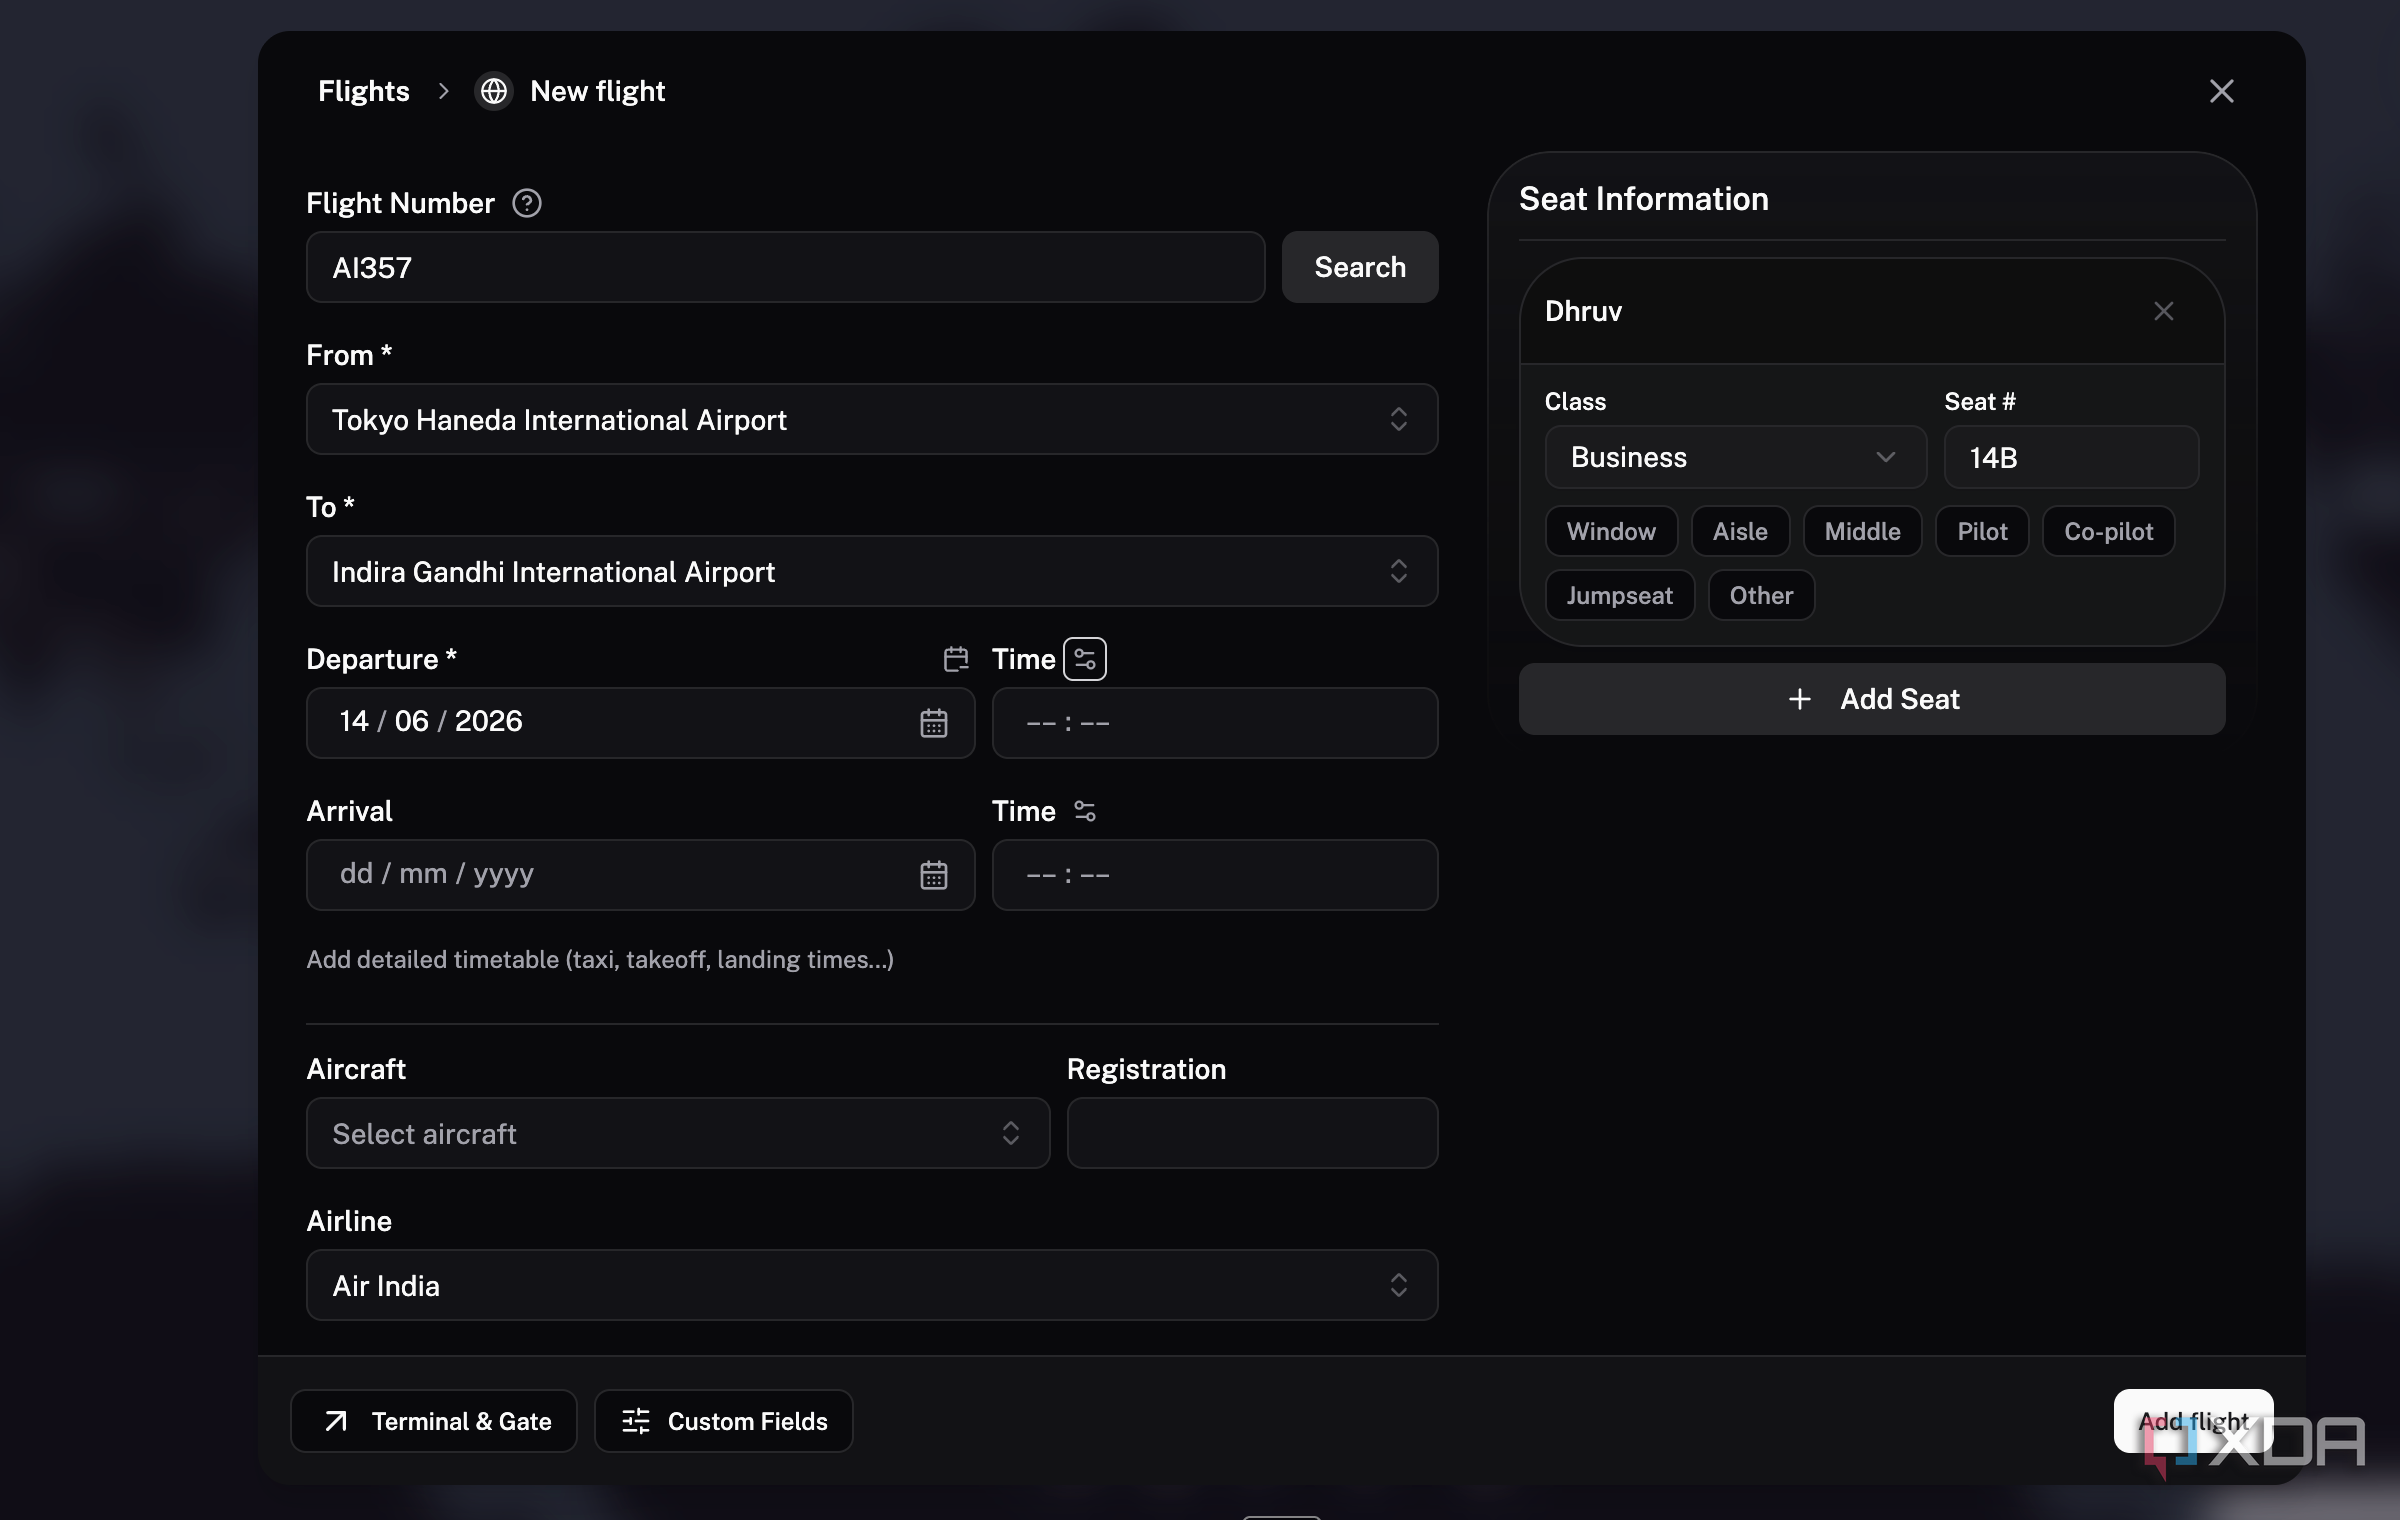Viewport: 2400px width, 1520px height.
Task: Click the Registration input field
Action: pos(1252,1133)
